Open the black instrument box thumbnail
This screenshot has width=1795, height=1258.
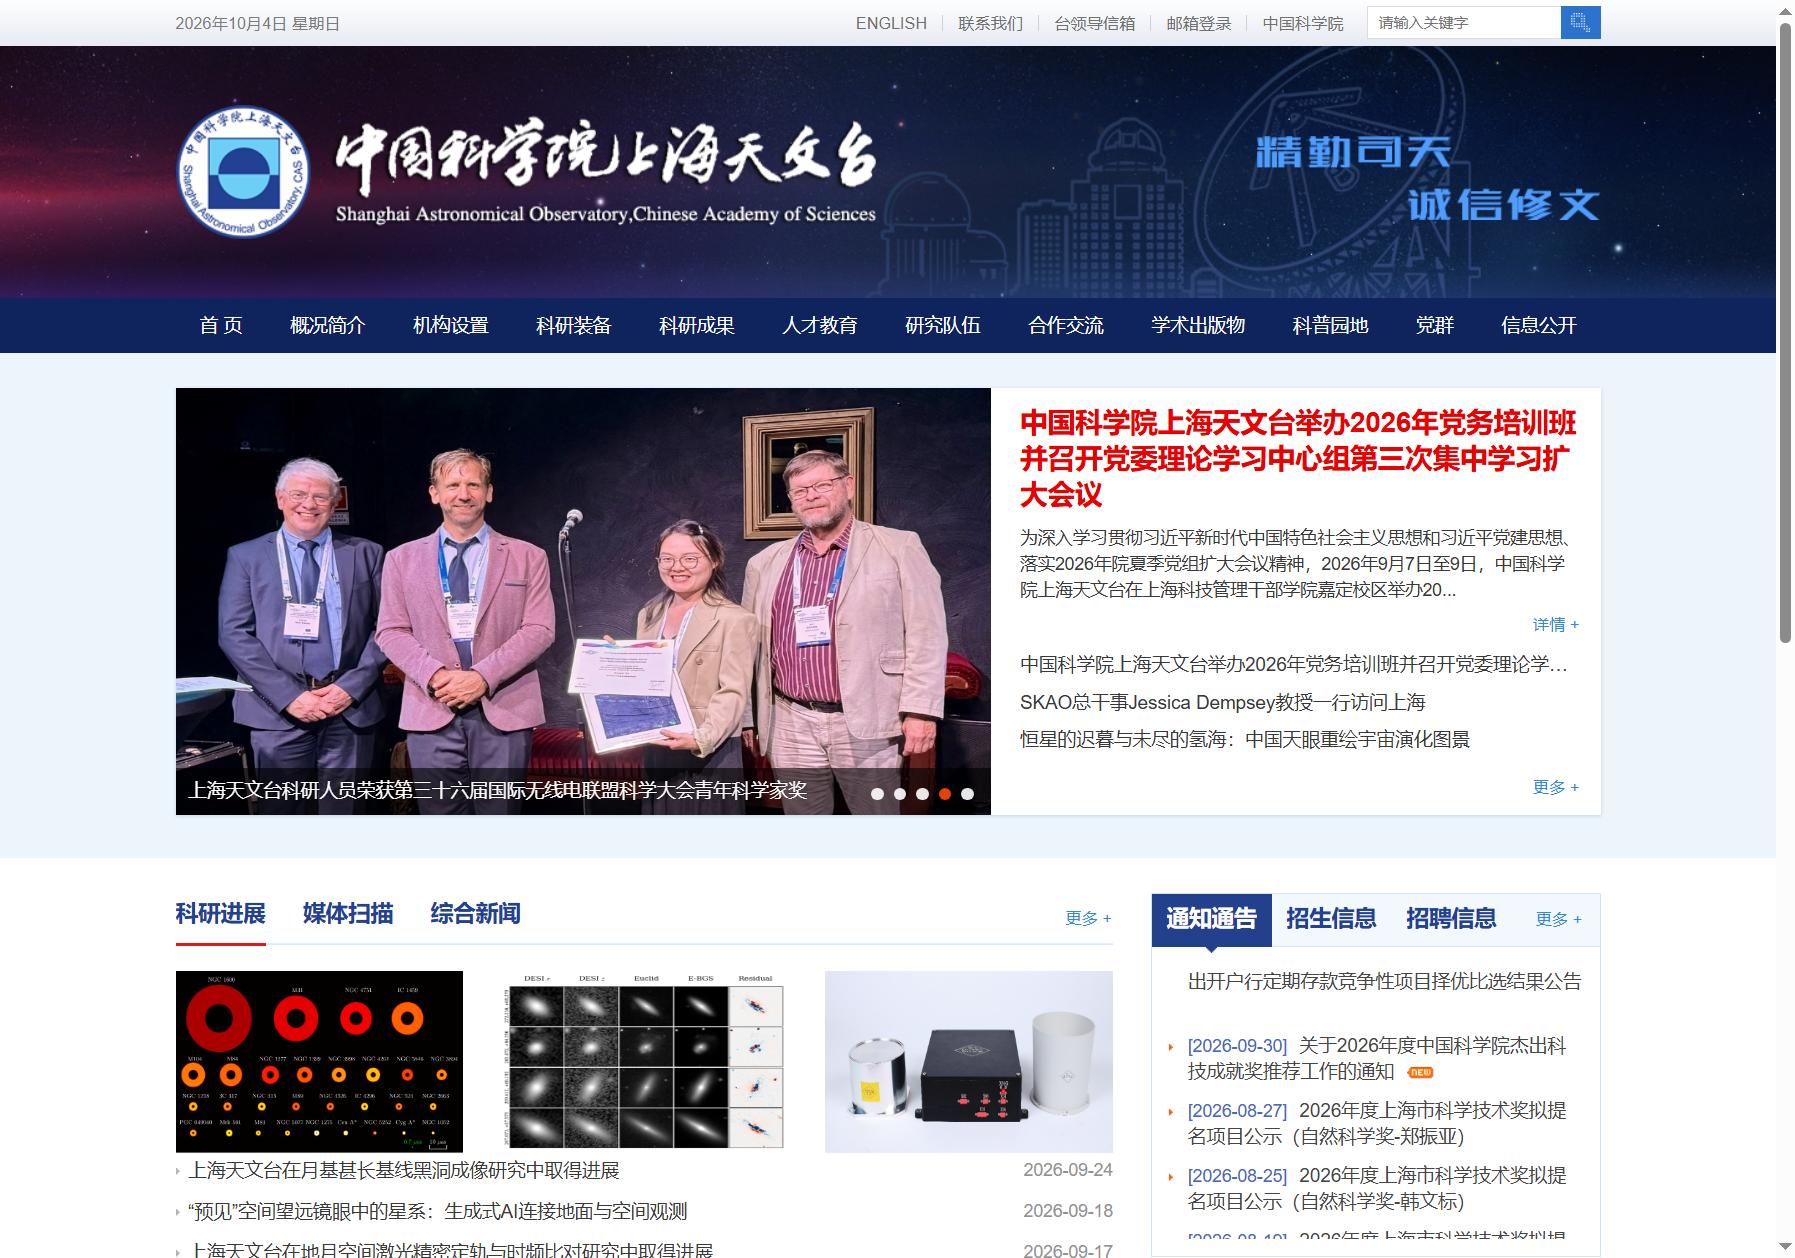(969, 1062)
